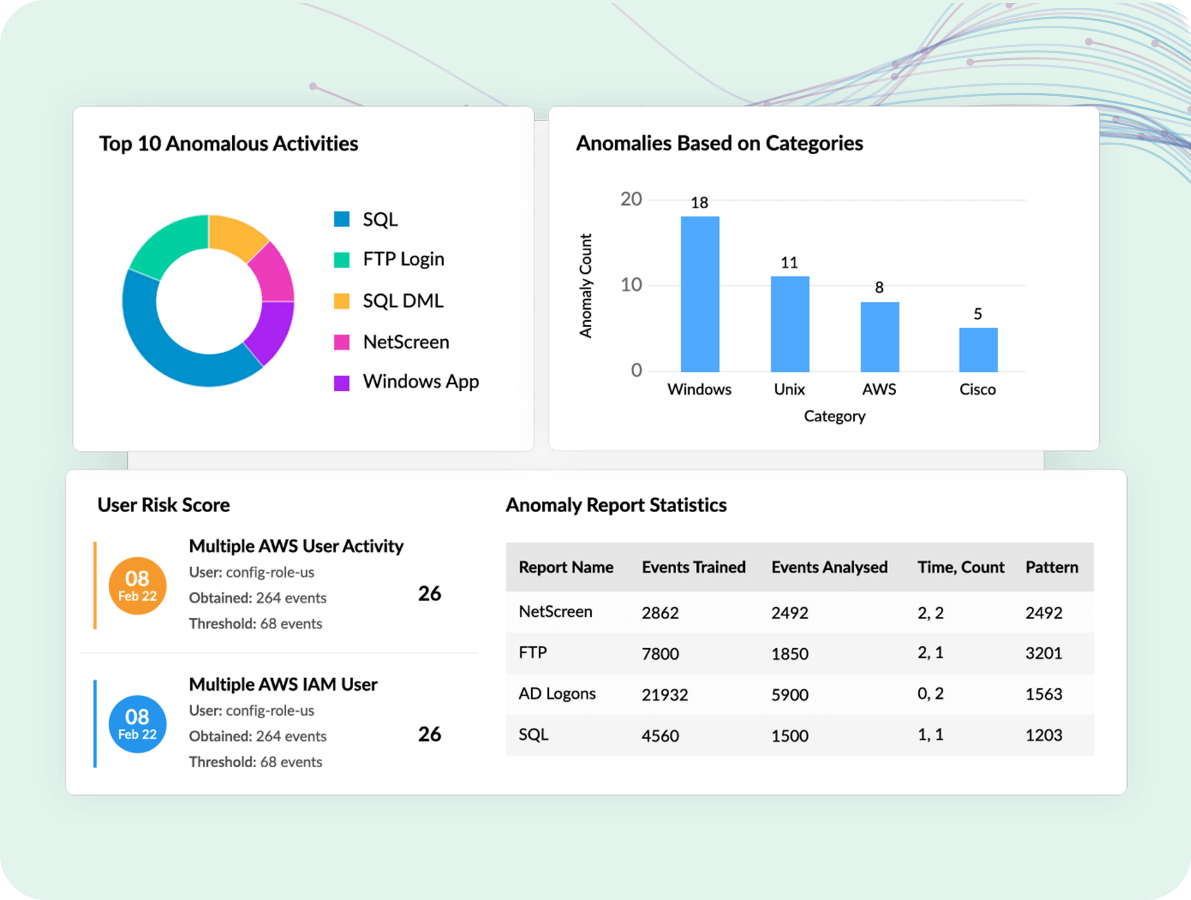The height and width of the screenshot is (900, 1191).
Task: Select the FTP Login legend marker
Action: click(341, 259)
